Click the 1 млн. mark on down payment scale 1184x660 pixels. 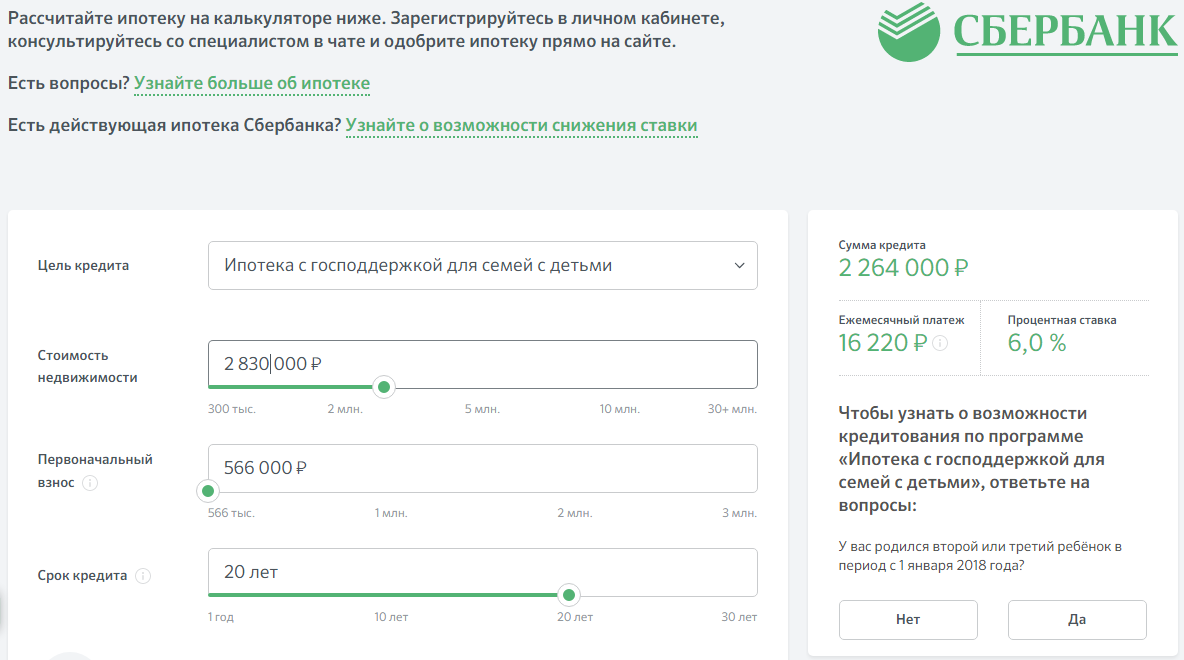[391, 514]
